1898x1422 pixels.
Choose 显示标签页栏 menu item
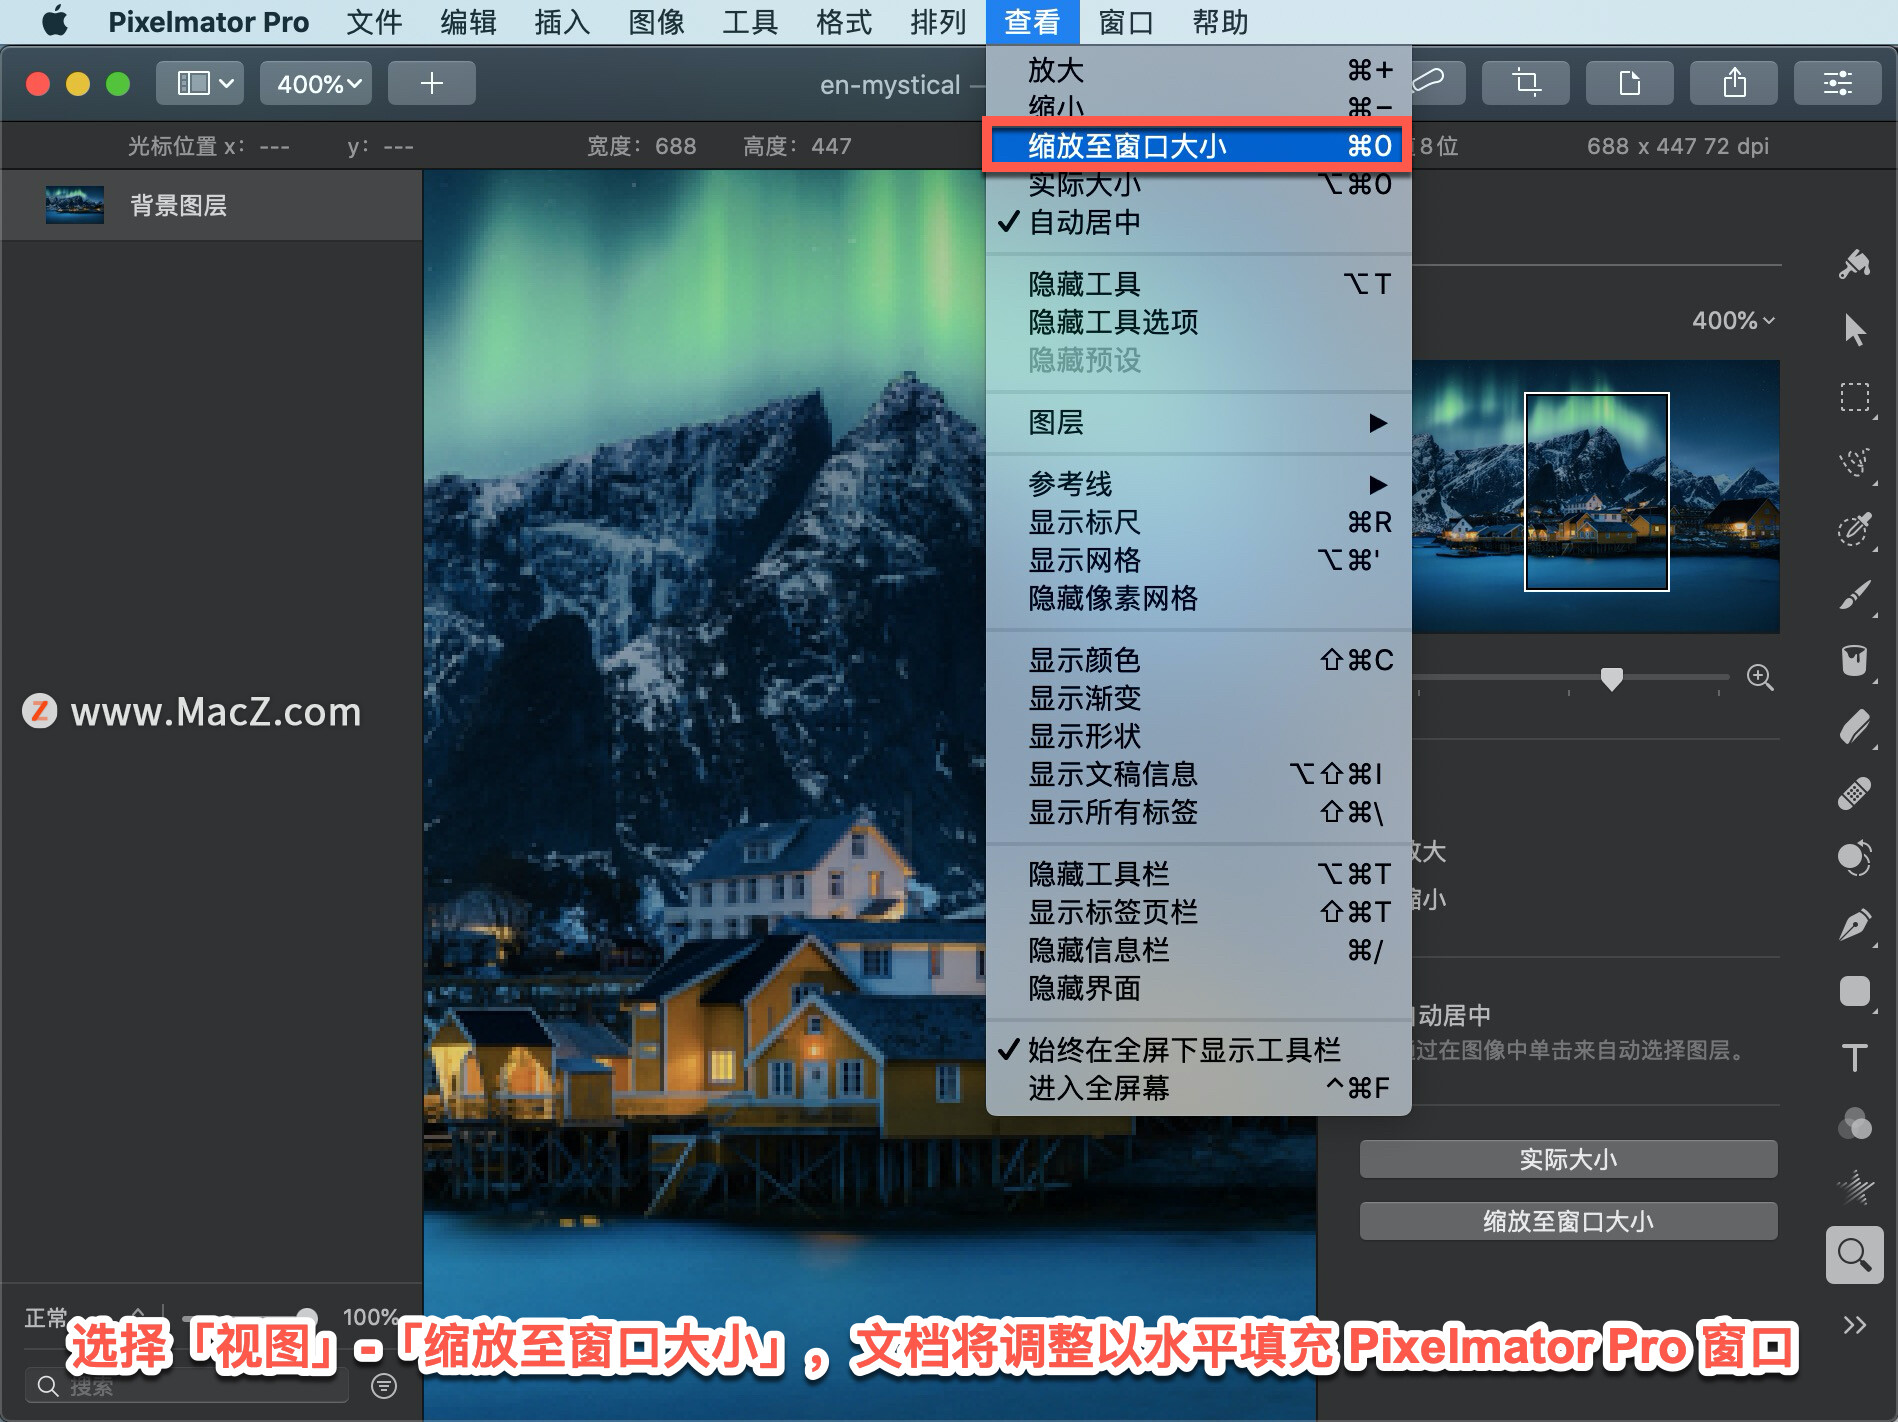click(x=1198, y=912)
